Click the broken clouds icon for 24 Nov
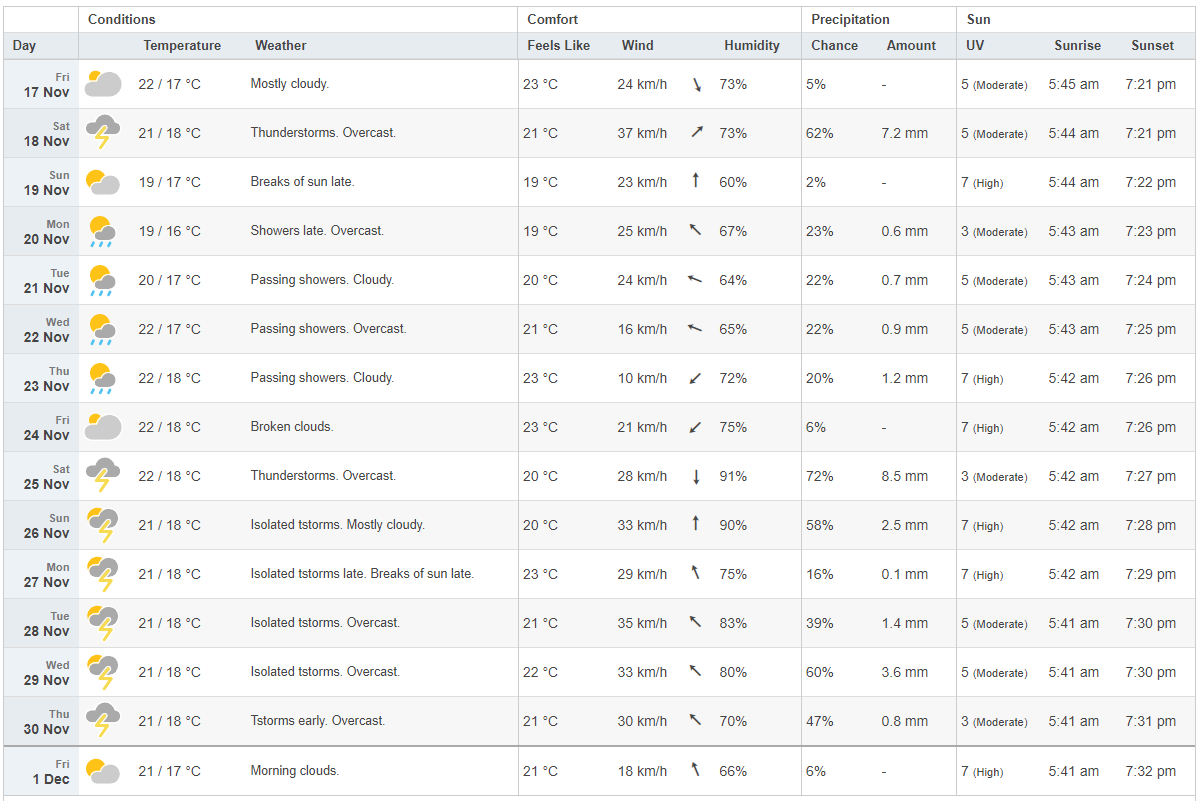Image resolution: width=1202 pixels, height=801 pixels. [x=102, y=427]
